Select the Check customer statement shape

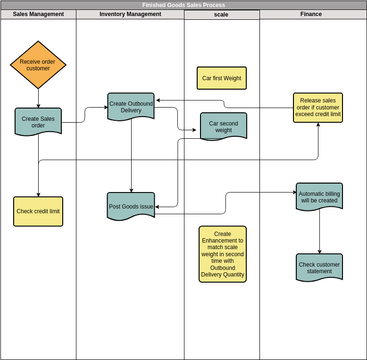coord(319,267)
